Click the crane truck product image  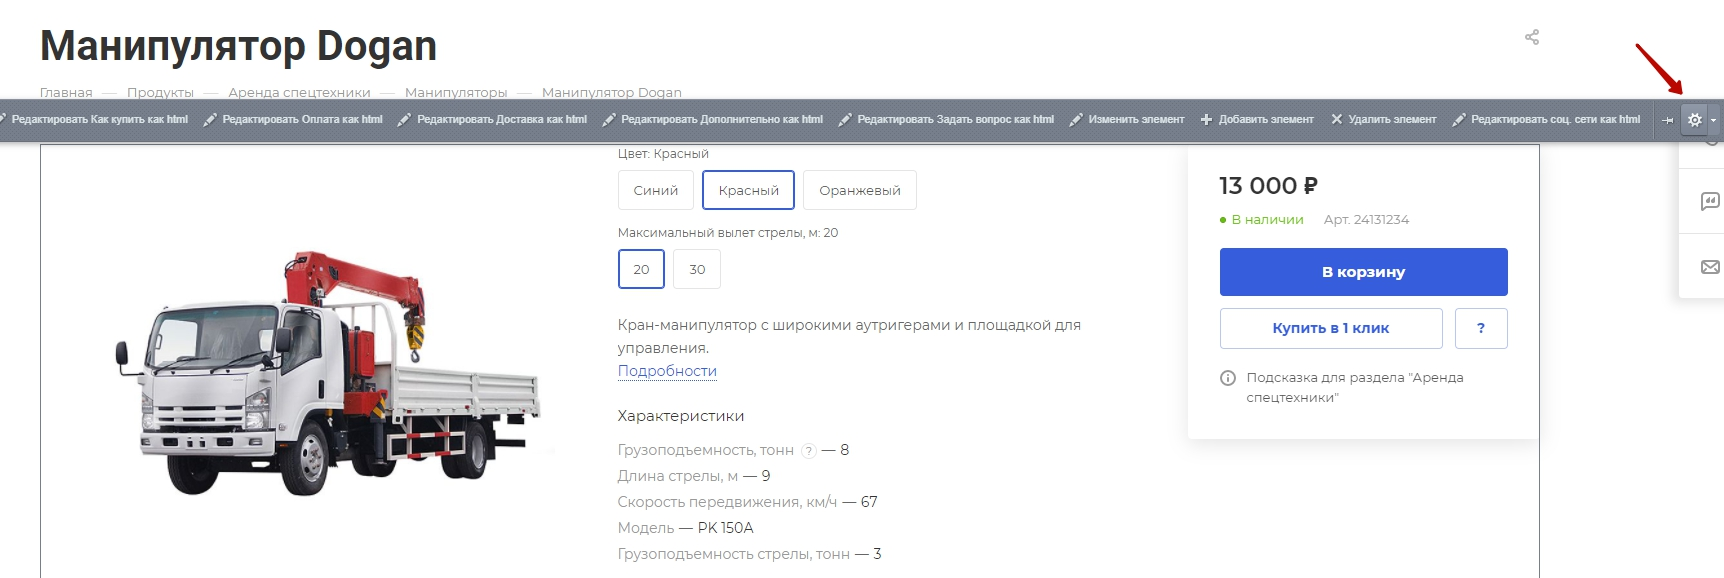coord(328,372)
